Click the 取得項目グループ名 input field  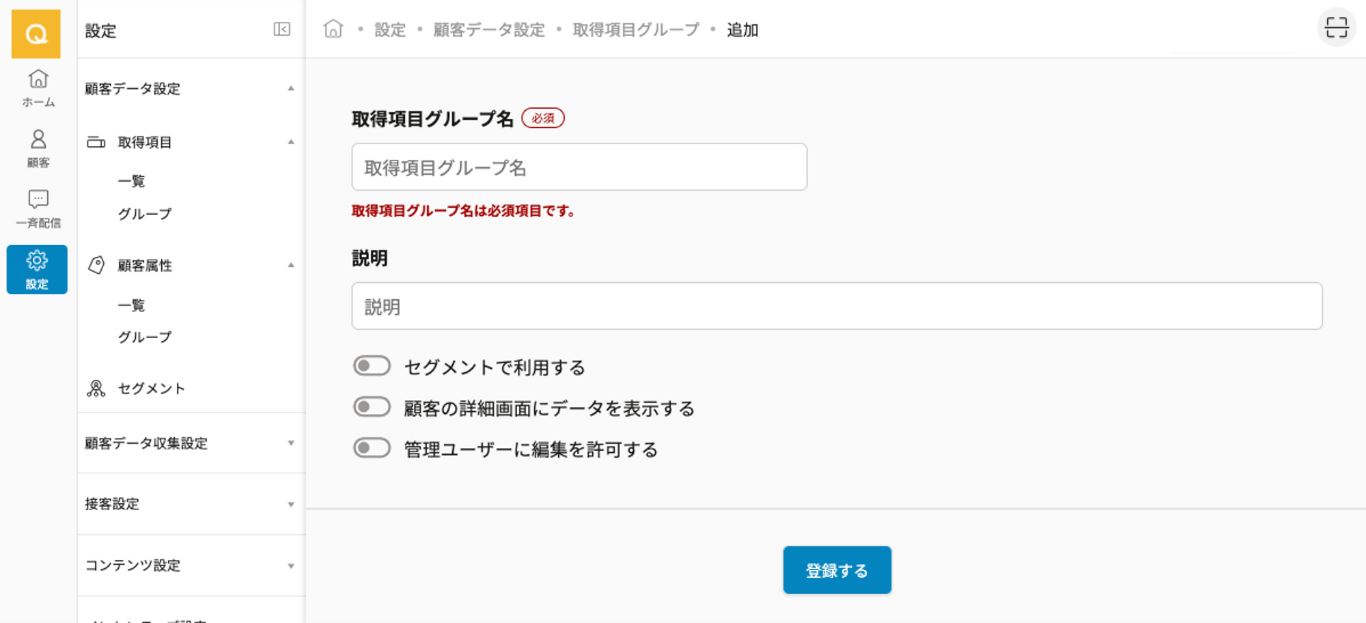coord(579,167)
